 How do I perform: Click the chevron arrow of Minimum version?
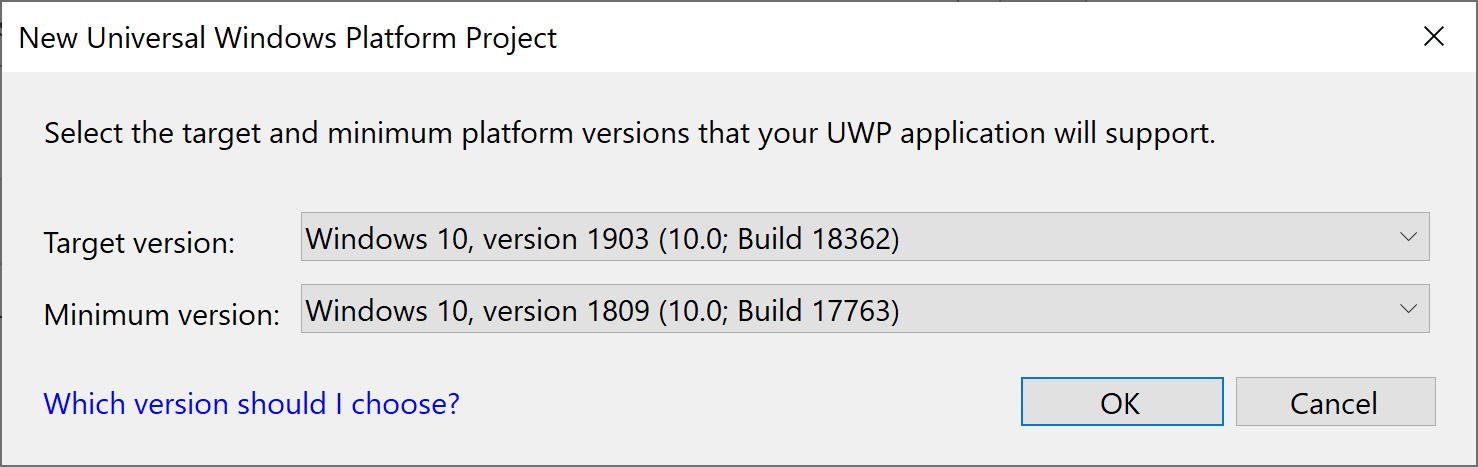click(x=1408, y=309)
